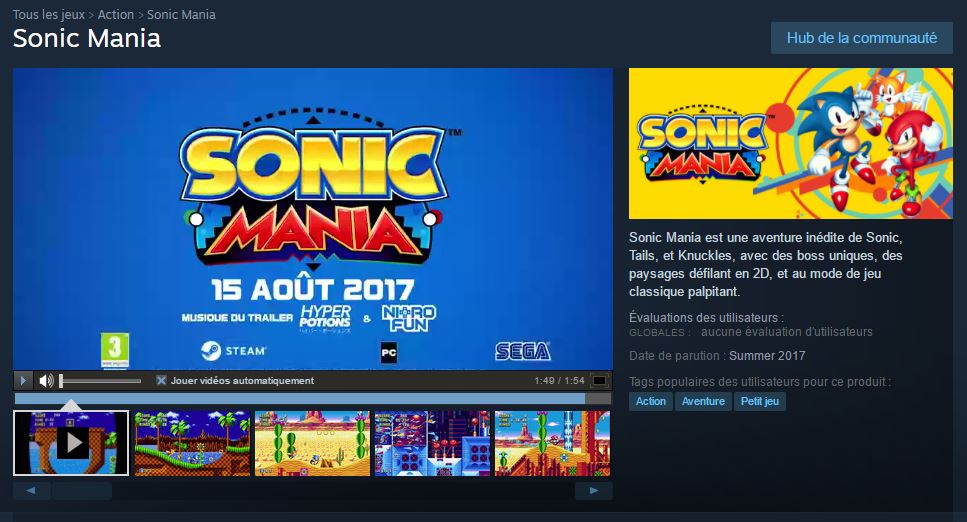Image resolution: width=967 pixels, height=522 pixels.
Task: Select the trailer thumbnail with play icon
Action: pyautogui.click(x=71, y=443)
